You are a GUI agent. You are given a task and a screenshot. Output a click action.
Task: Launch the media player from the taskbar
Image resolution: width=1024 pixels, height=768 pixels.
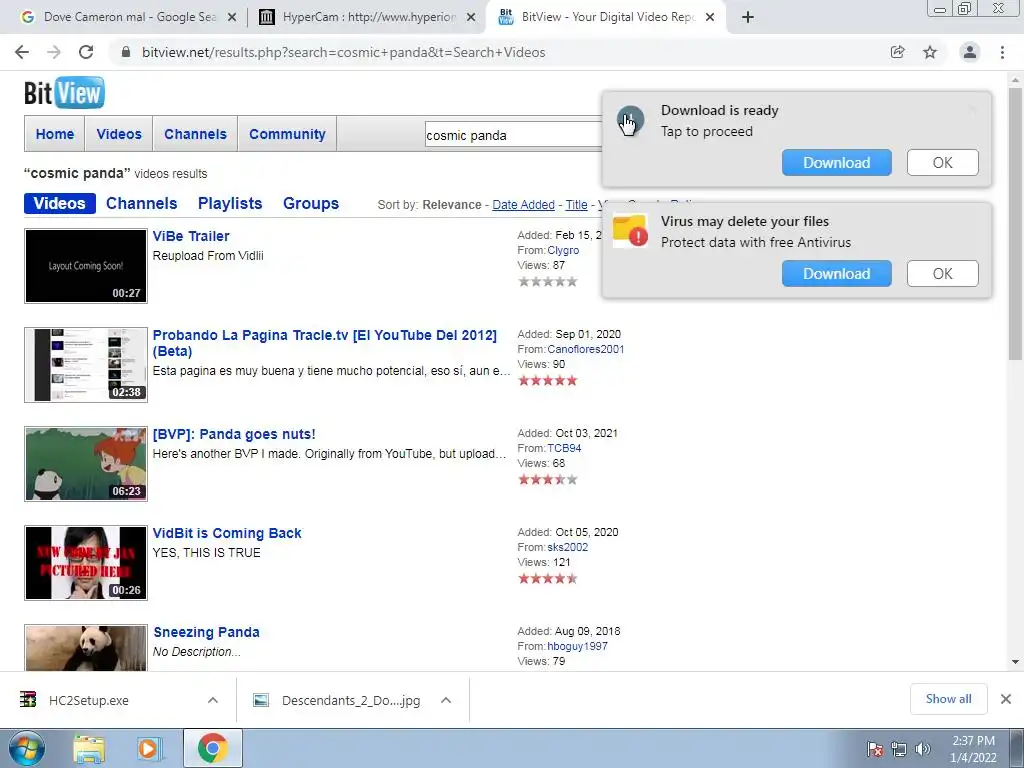click(x=148, y=748)
